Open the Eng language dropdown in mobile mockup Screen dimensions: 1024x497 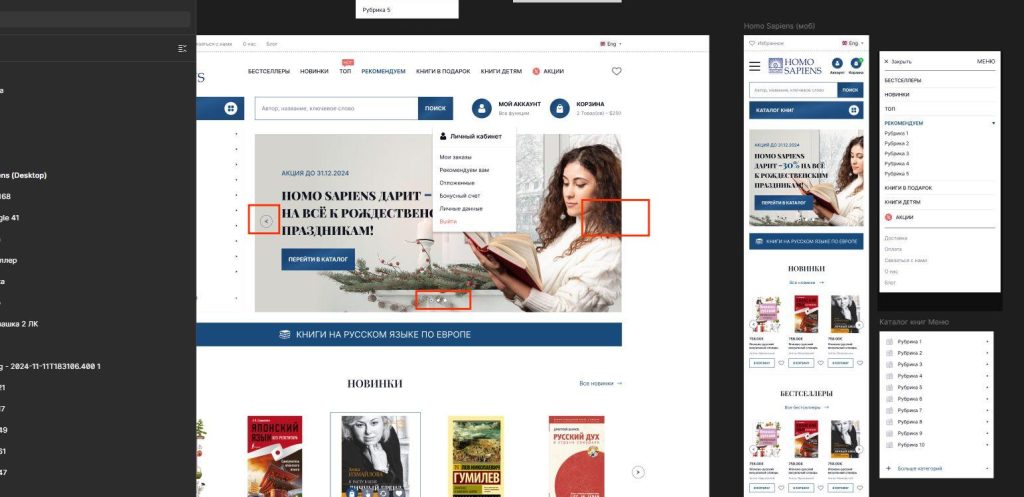pos(853,43)
